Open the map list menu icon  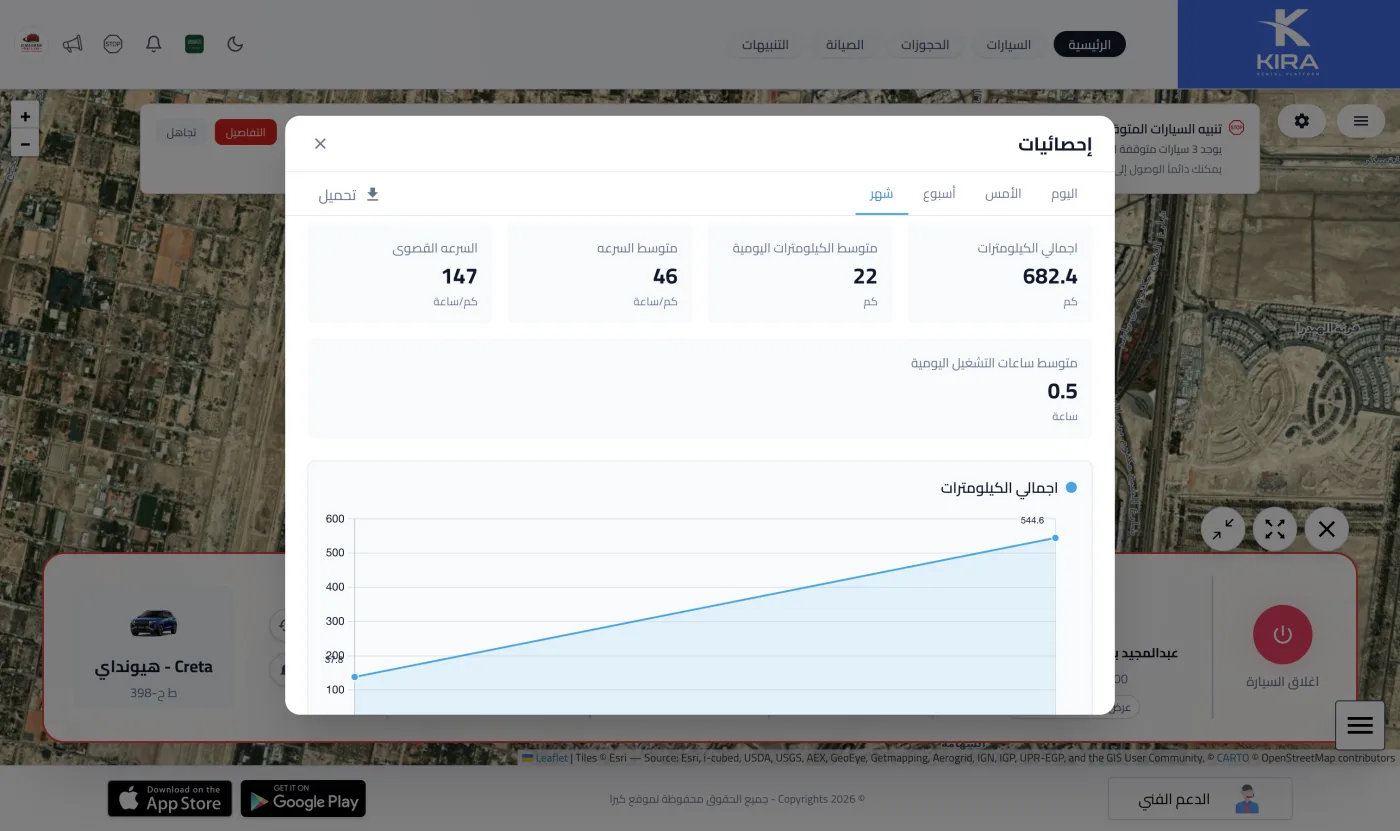(1361, 121)
